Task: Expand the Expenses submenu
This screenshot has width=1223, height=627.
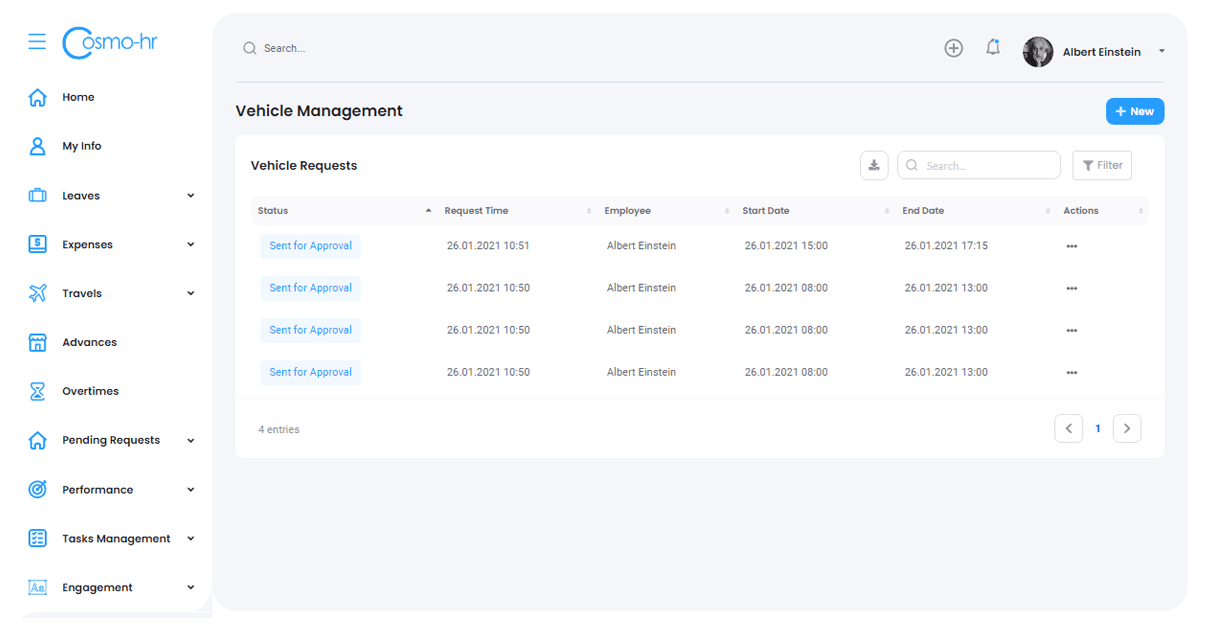Action: pyautogui.click(x=190, y=245)
